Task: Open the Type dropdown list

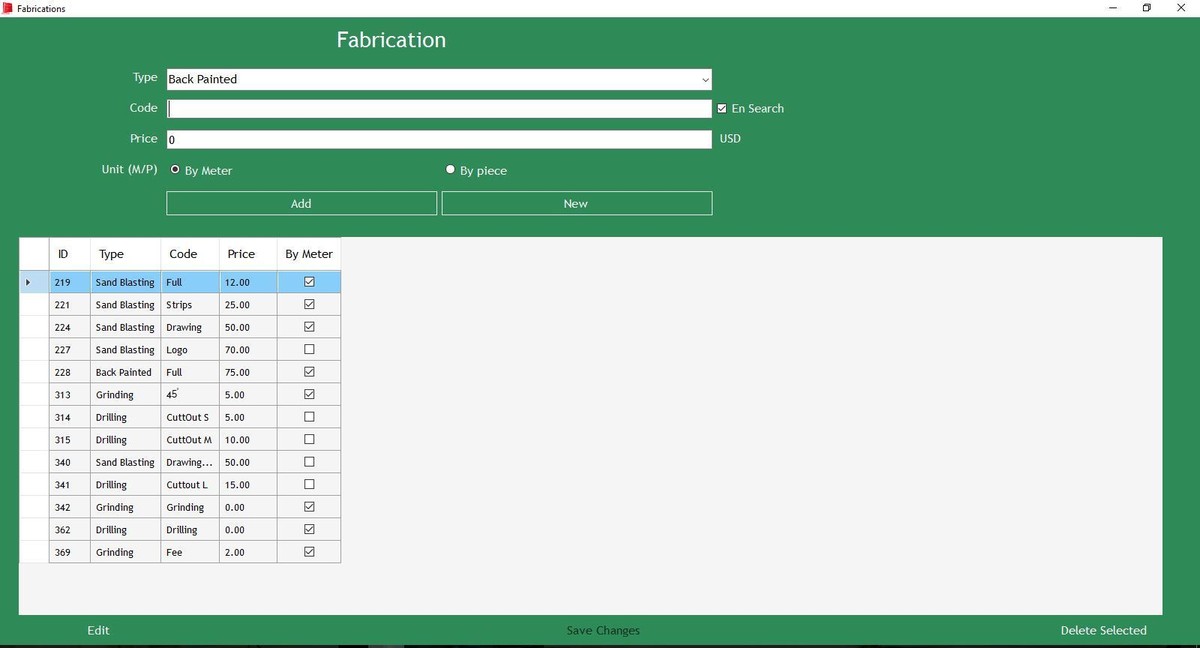Action: point(705,79)
